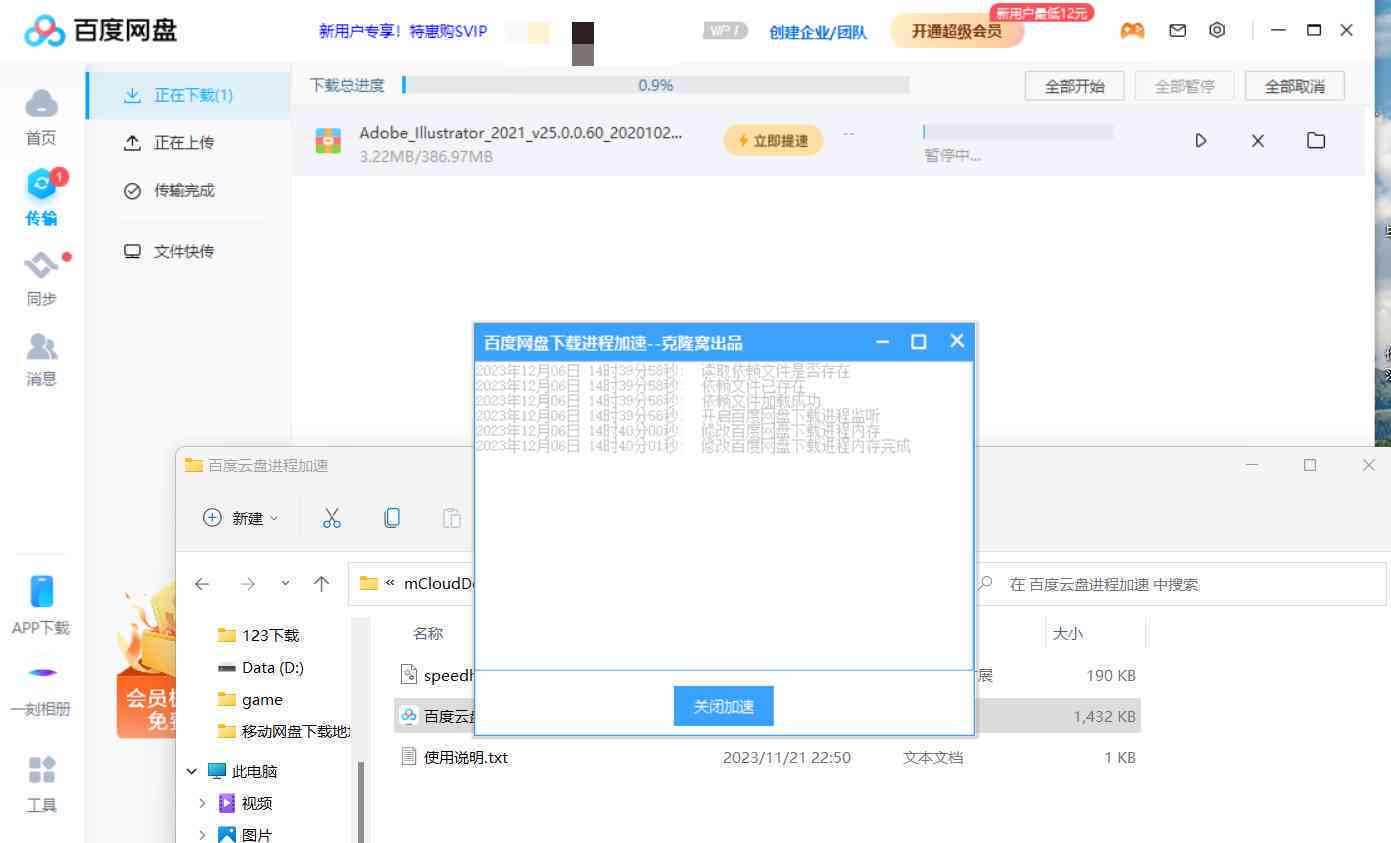Go up one folder in Explorer

(321, 584)
